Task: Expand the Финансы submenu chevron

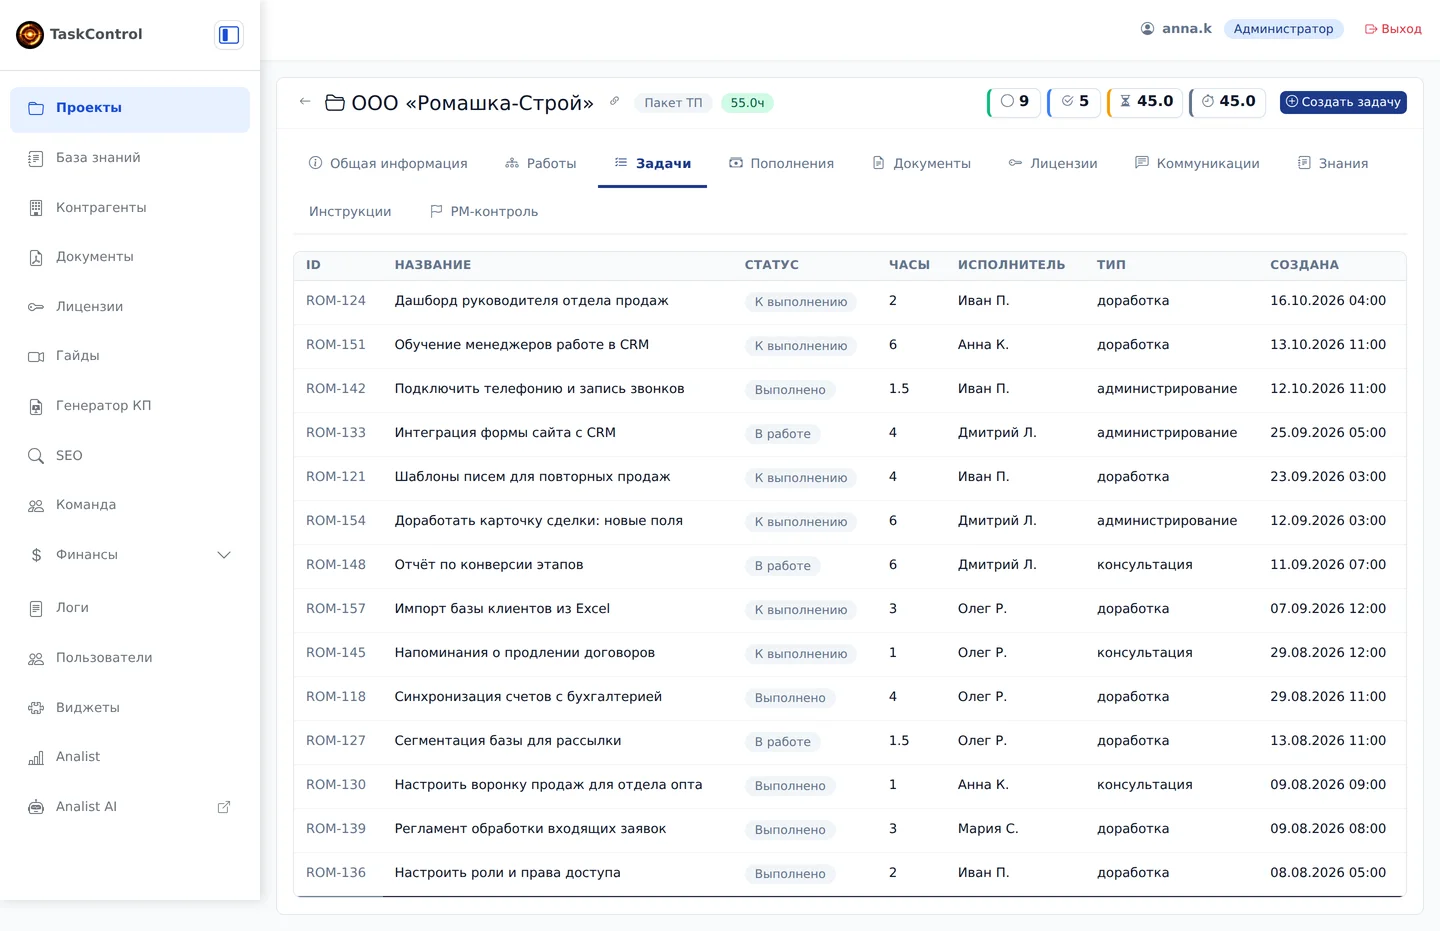Action: [x=224, y=555]
